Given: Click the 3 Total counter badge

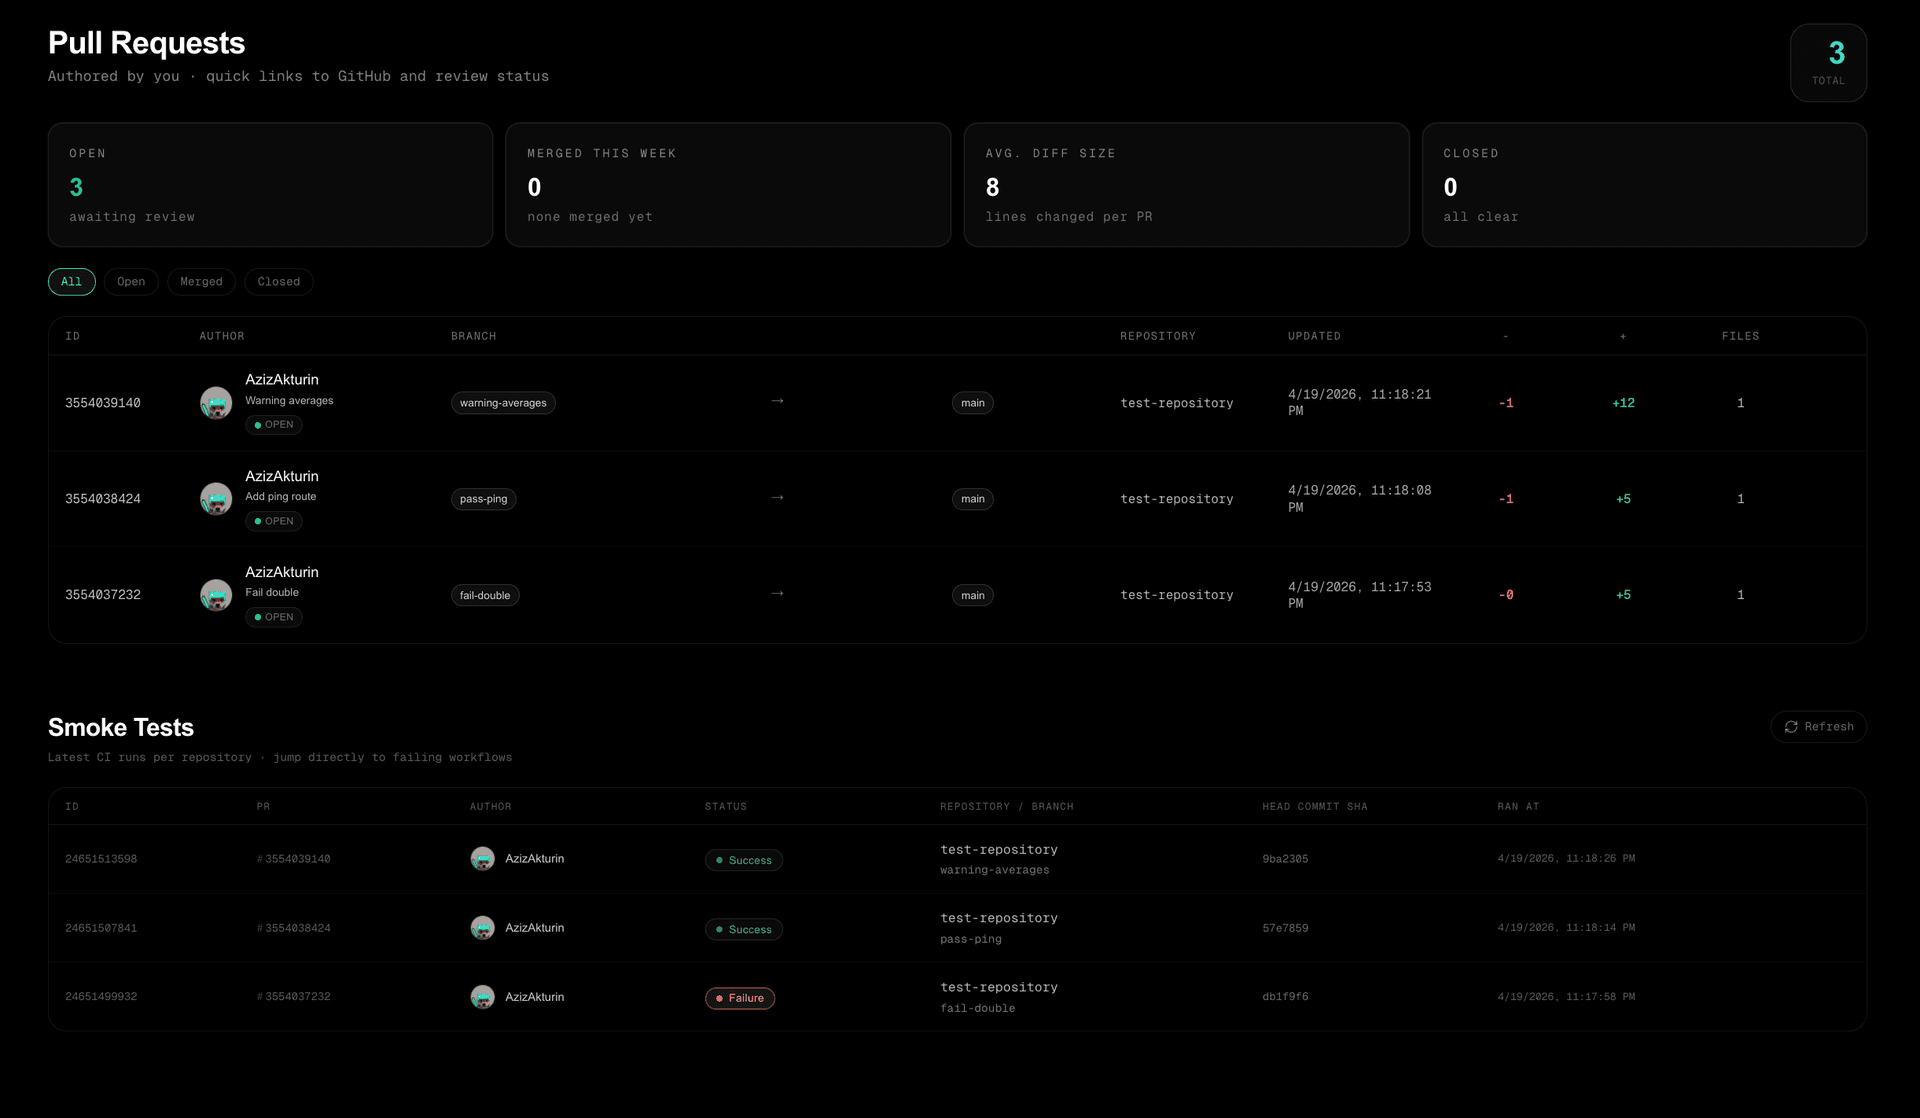Looking at the screenshot, I should tap(1828, 63).
